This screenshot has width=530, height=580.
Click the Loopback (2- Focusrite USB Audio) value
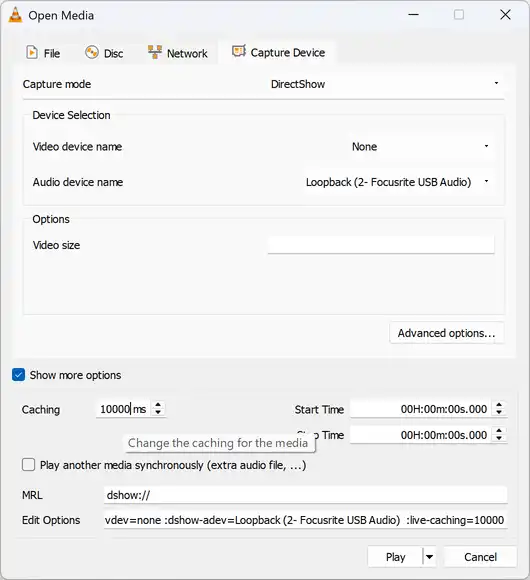[x=388, y=182]
